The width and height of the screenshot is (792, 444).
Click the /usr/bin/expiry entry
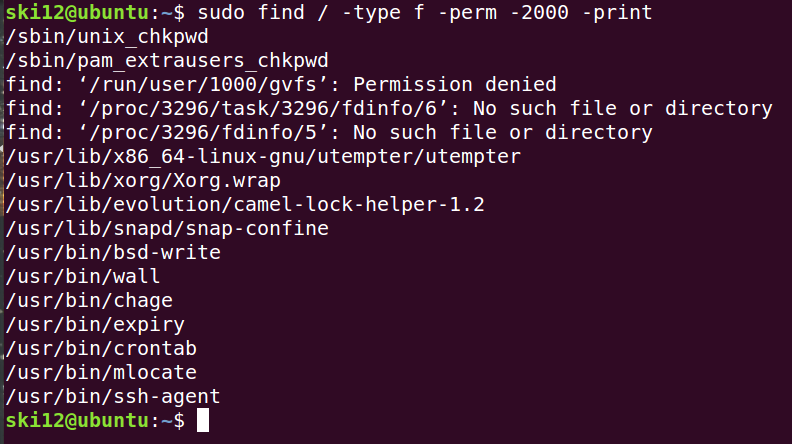(x=95, y=325)
